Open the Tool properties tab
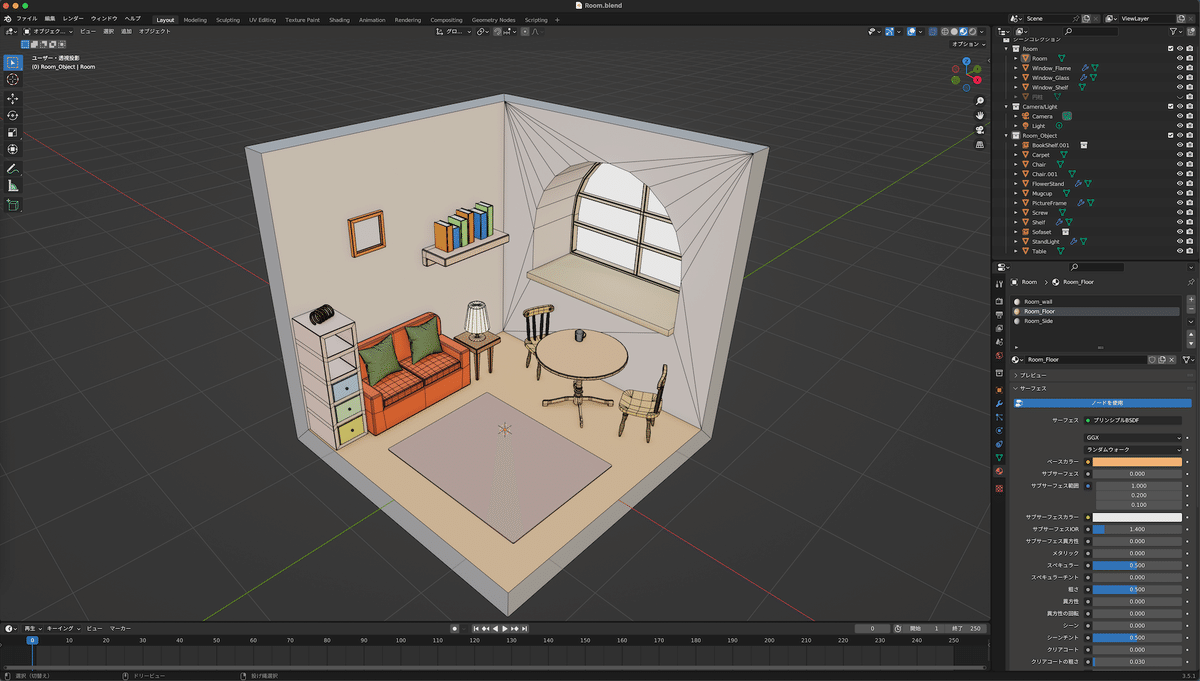Viewport: 1200px width, 681px height. (x=999, y=283)
